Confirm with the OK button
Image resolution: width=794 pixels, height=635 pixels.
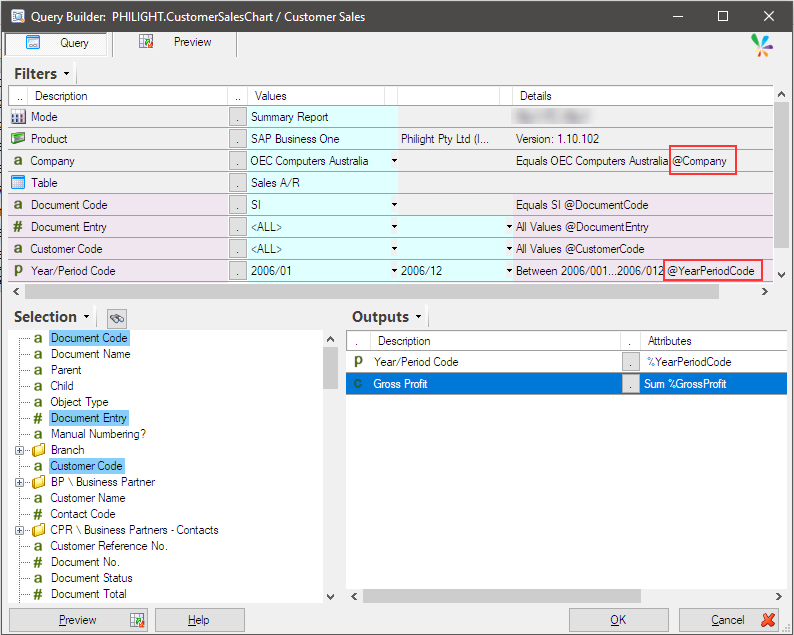(x=618, y=620)
